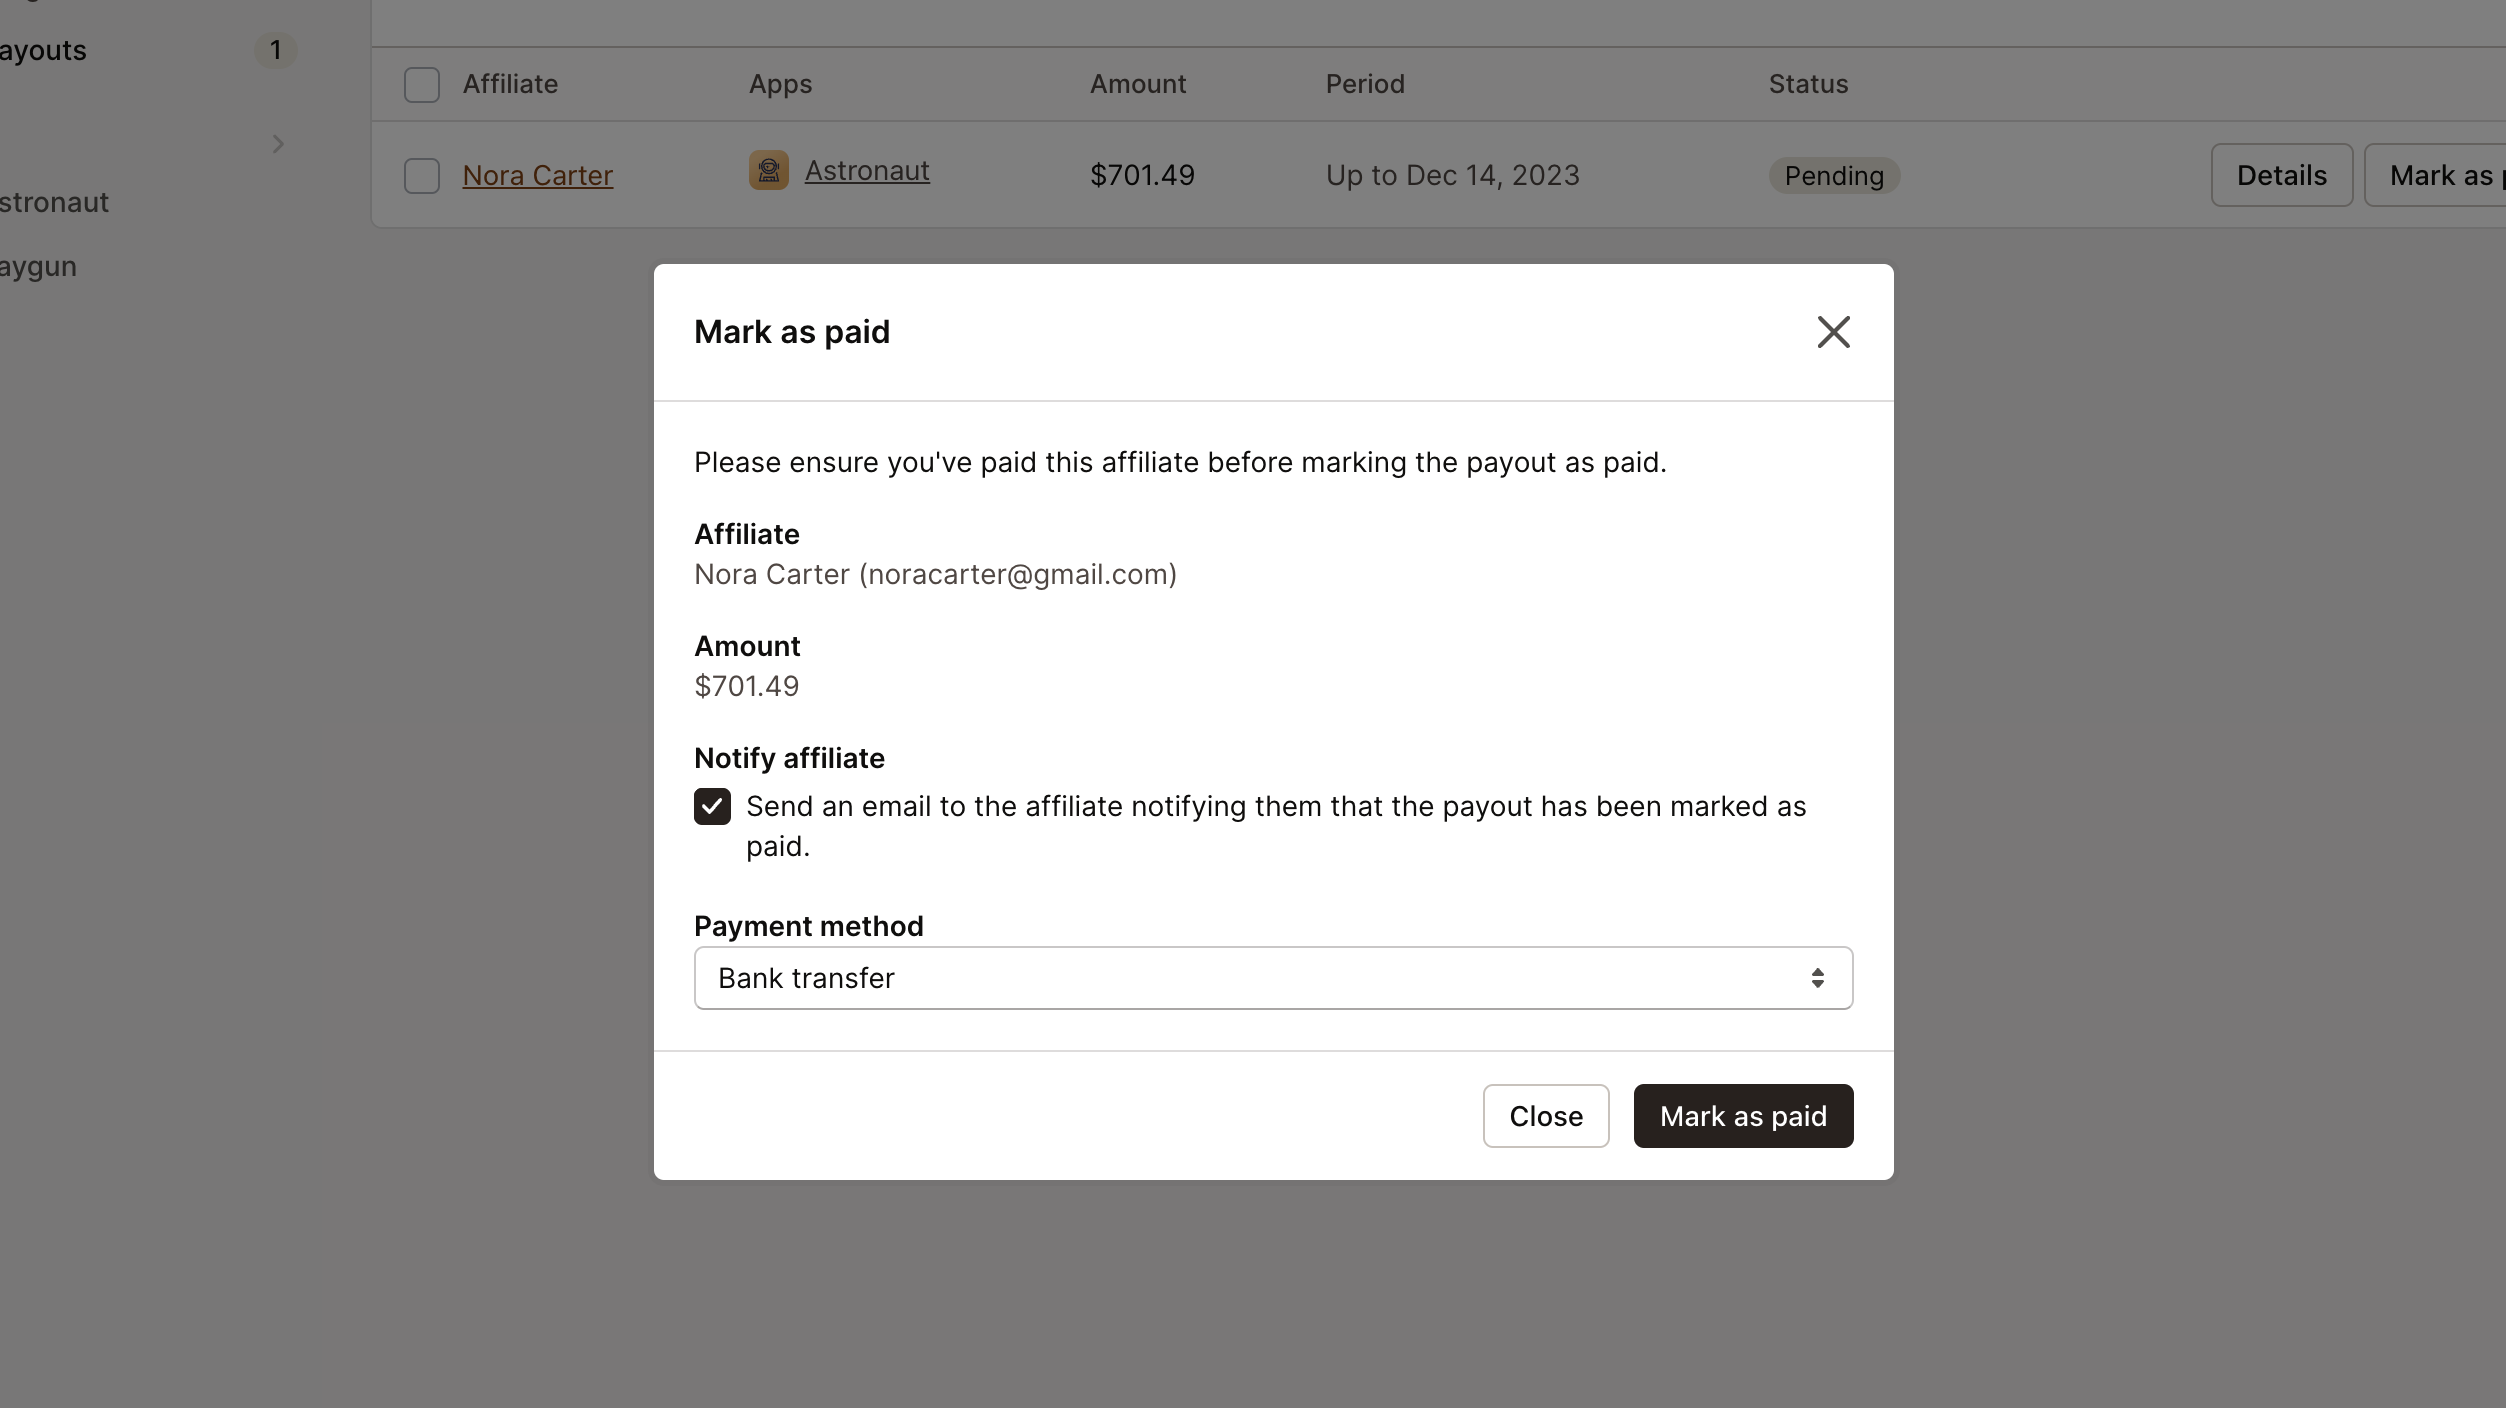The width and height of the screenshot is (2506, 1408).
Task: Check the header checkbox to select all payouts
Action: point(422,84)
